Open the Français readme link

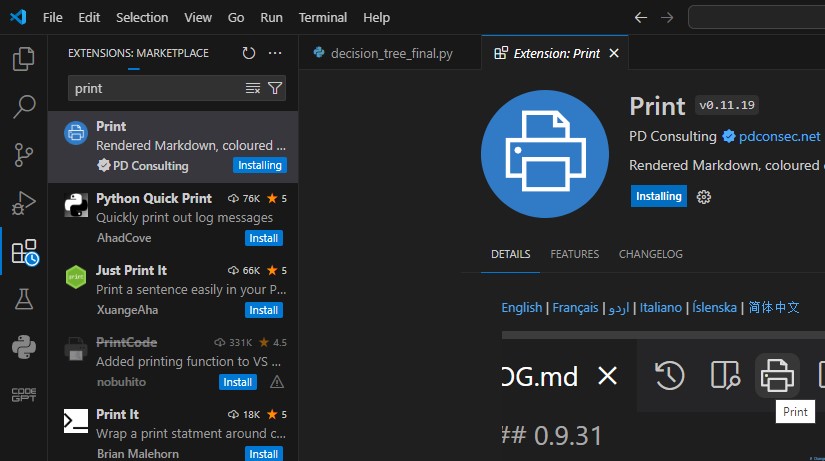click(x=575, y=307)
